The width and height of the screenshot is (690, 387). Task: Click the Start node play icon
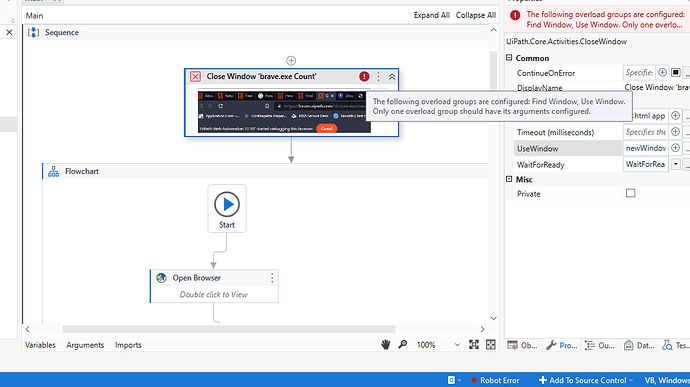coord(227,204)
